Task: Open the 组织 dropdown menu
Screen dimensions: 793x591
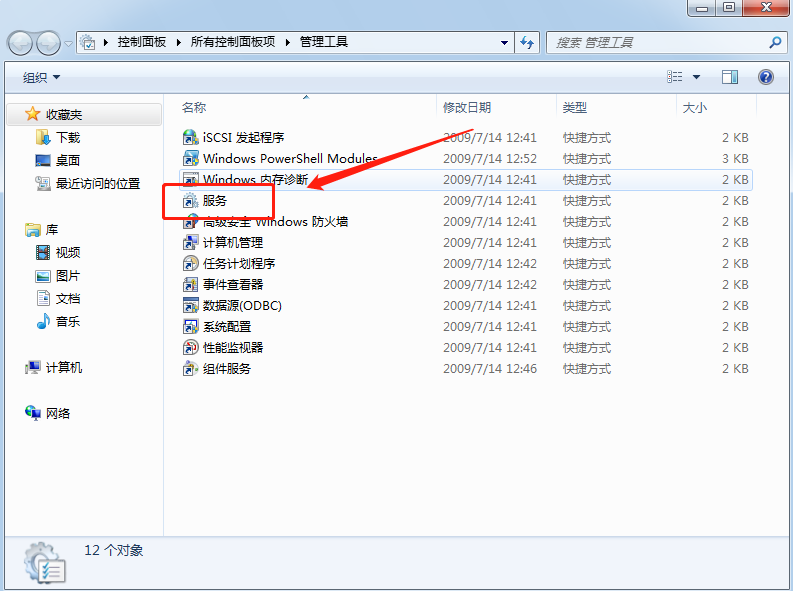Action: click(41, 77)
